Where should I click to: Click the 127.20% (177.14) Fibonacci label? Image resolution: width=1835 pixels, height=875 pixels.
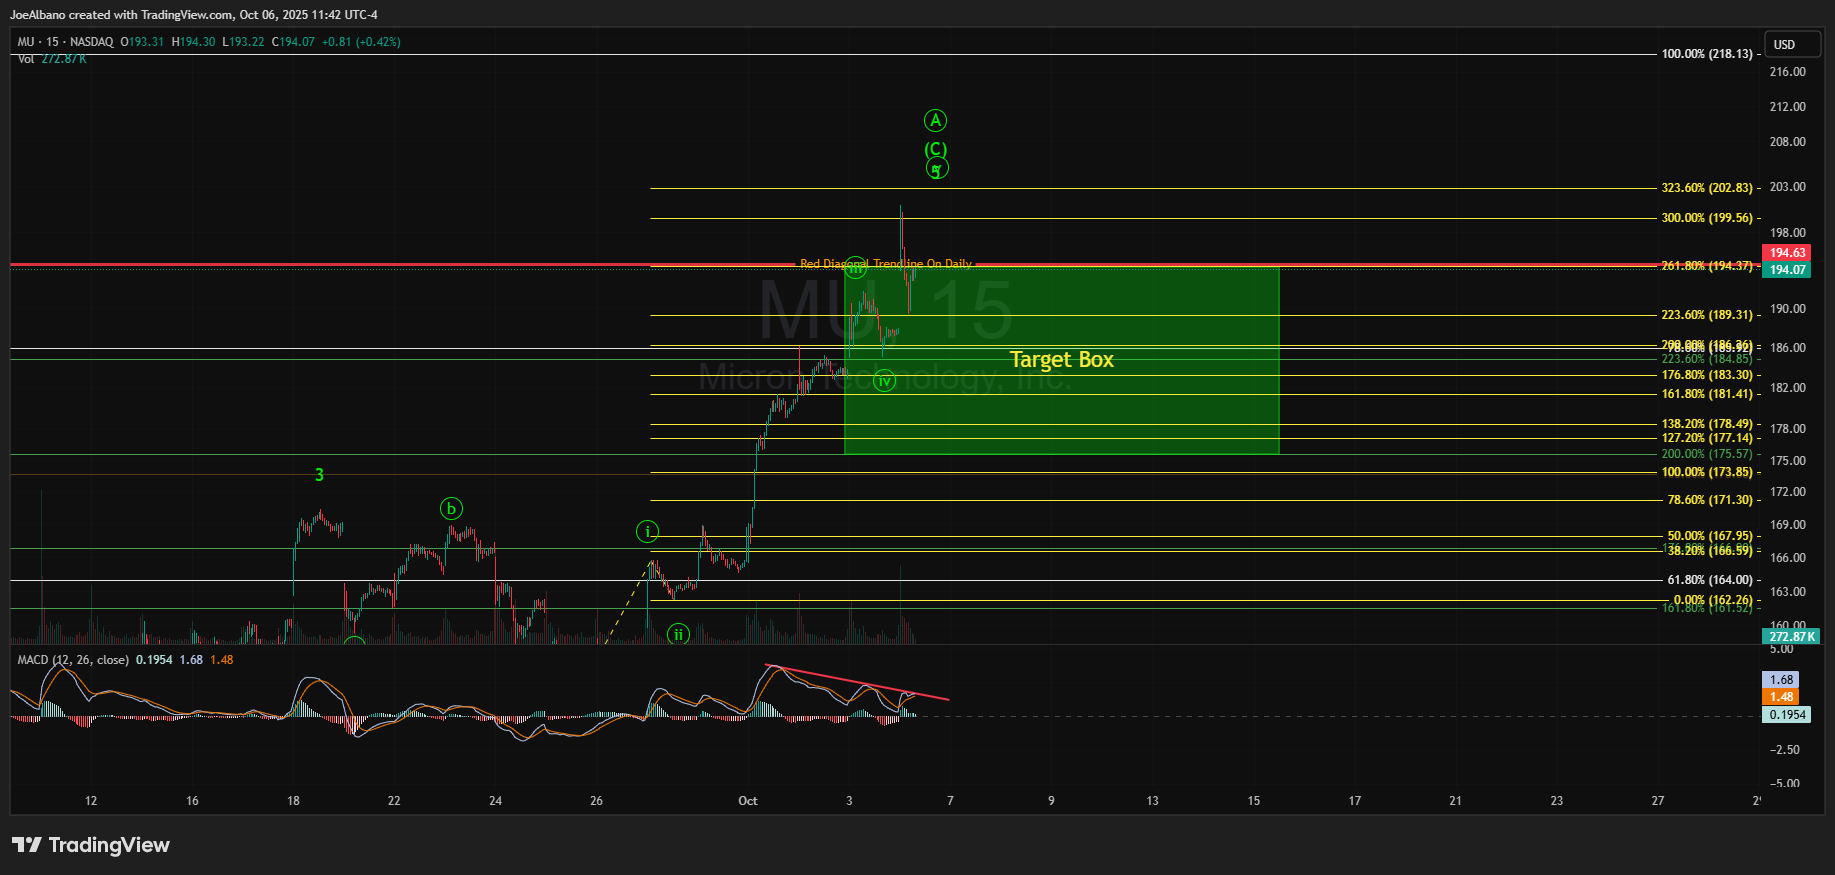pos(1707,438)
